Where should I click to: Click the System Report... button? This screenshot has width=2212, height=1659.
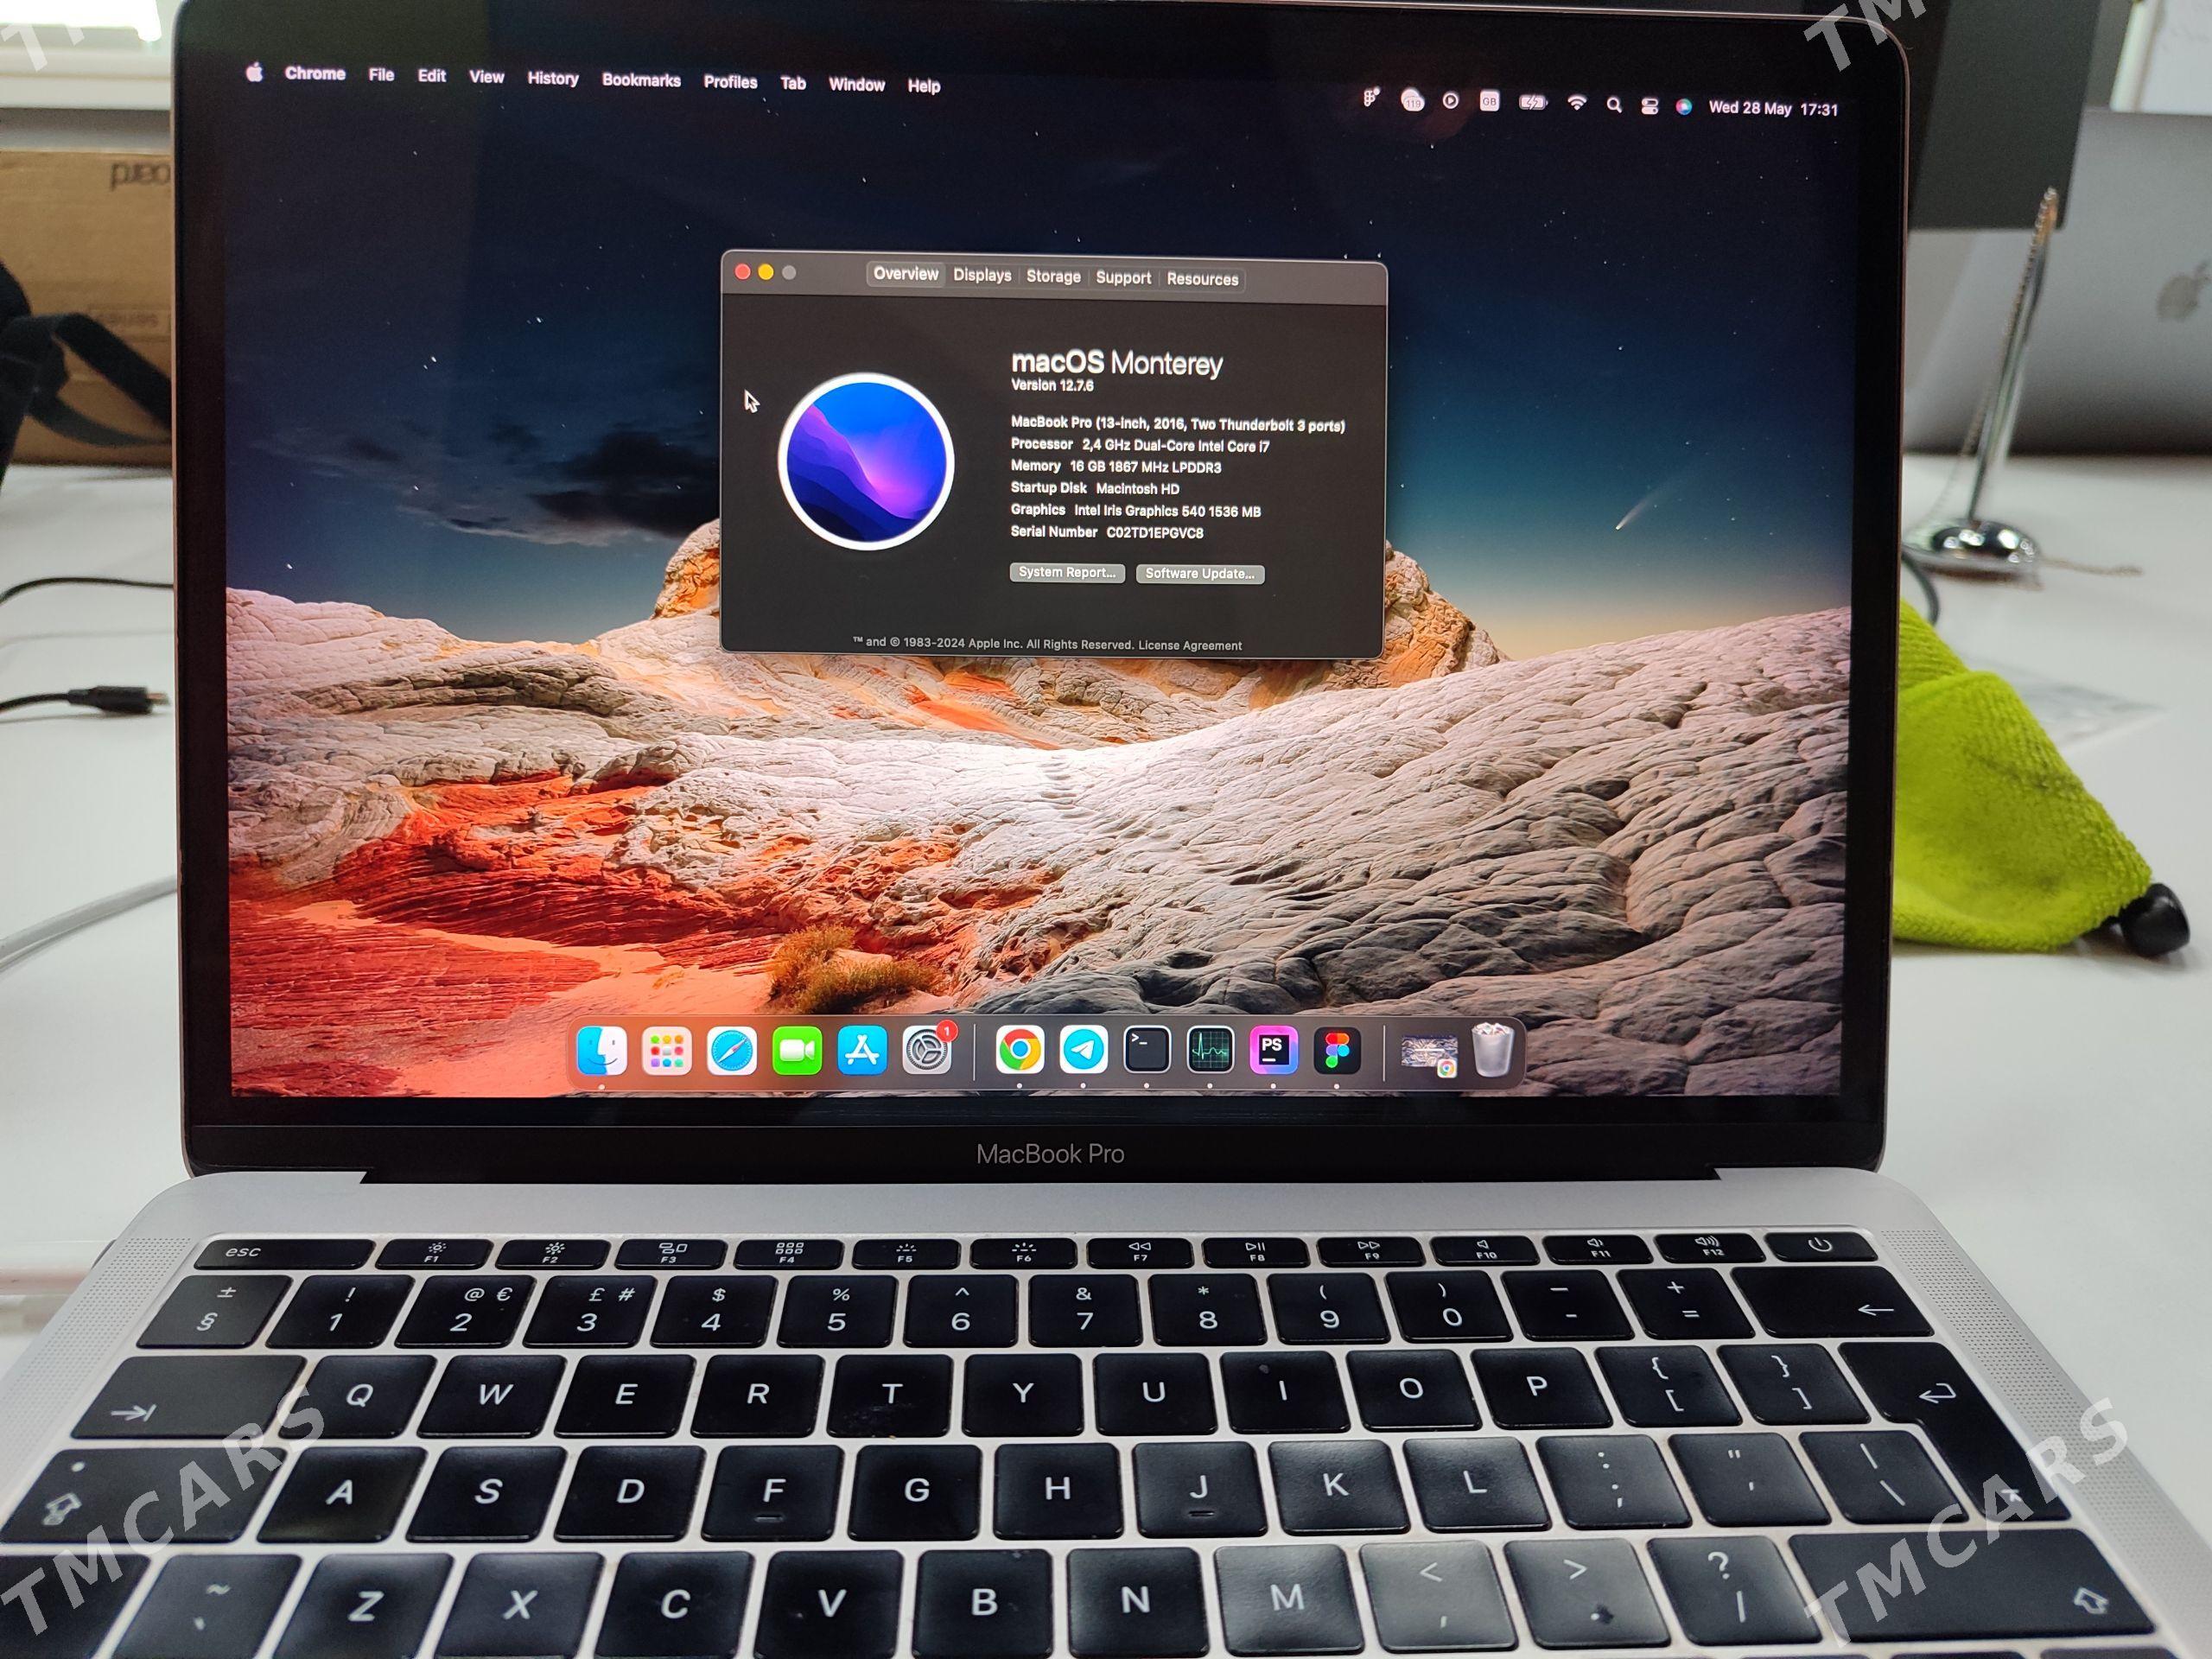click(1066, 572)
